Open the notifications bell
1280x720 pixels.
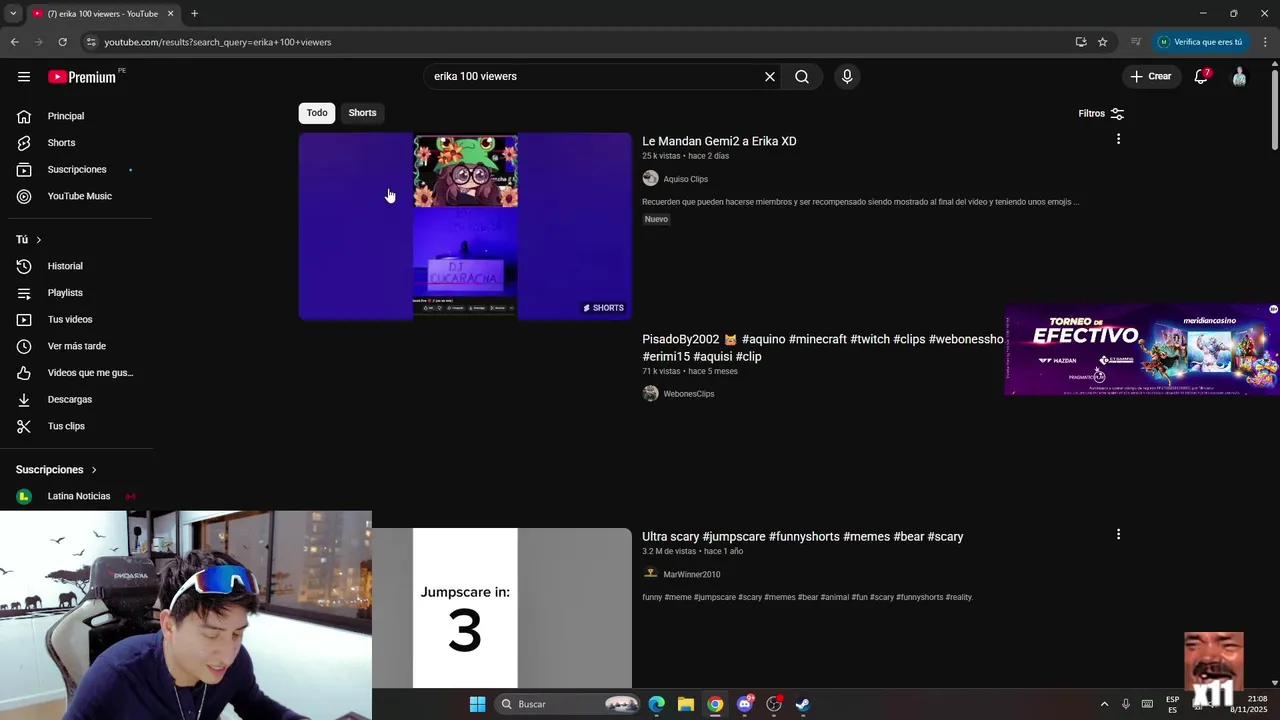click(x=1201, y=77)
